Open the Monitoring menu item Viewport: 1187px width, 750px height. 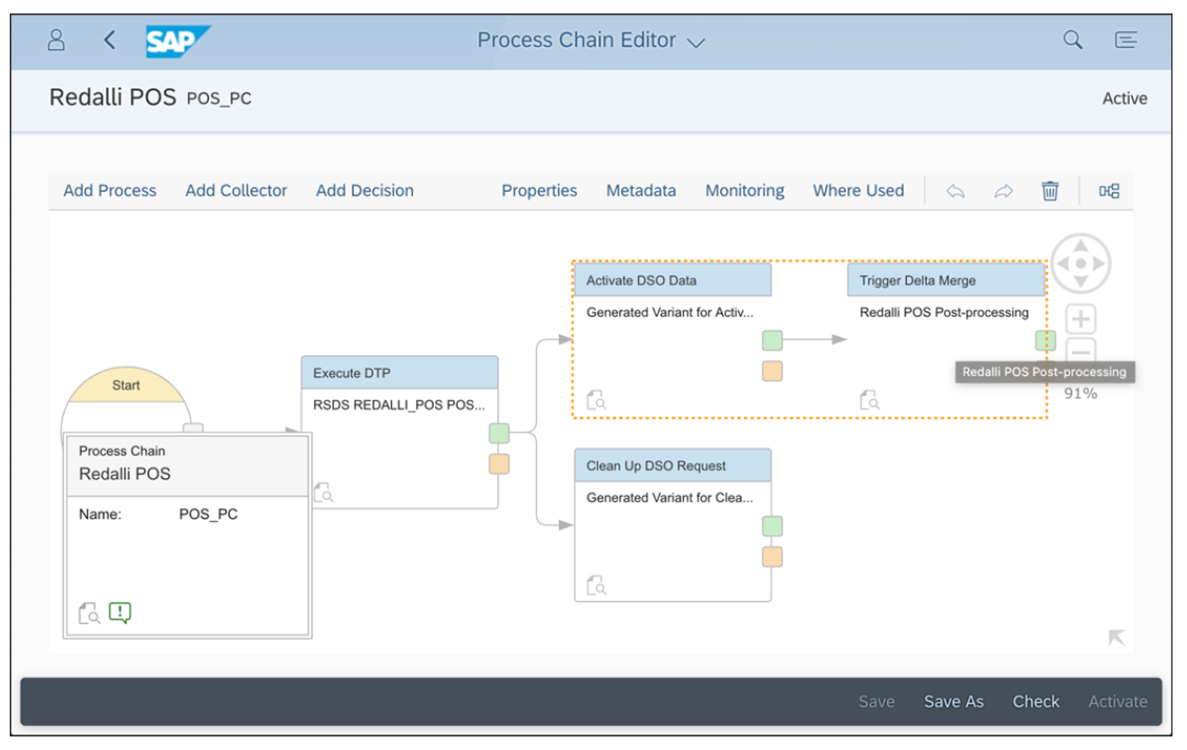click(x=744, y=190)
